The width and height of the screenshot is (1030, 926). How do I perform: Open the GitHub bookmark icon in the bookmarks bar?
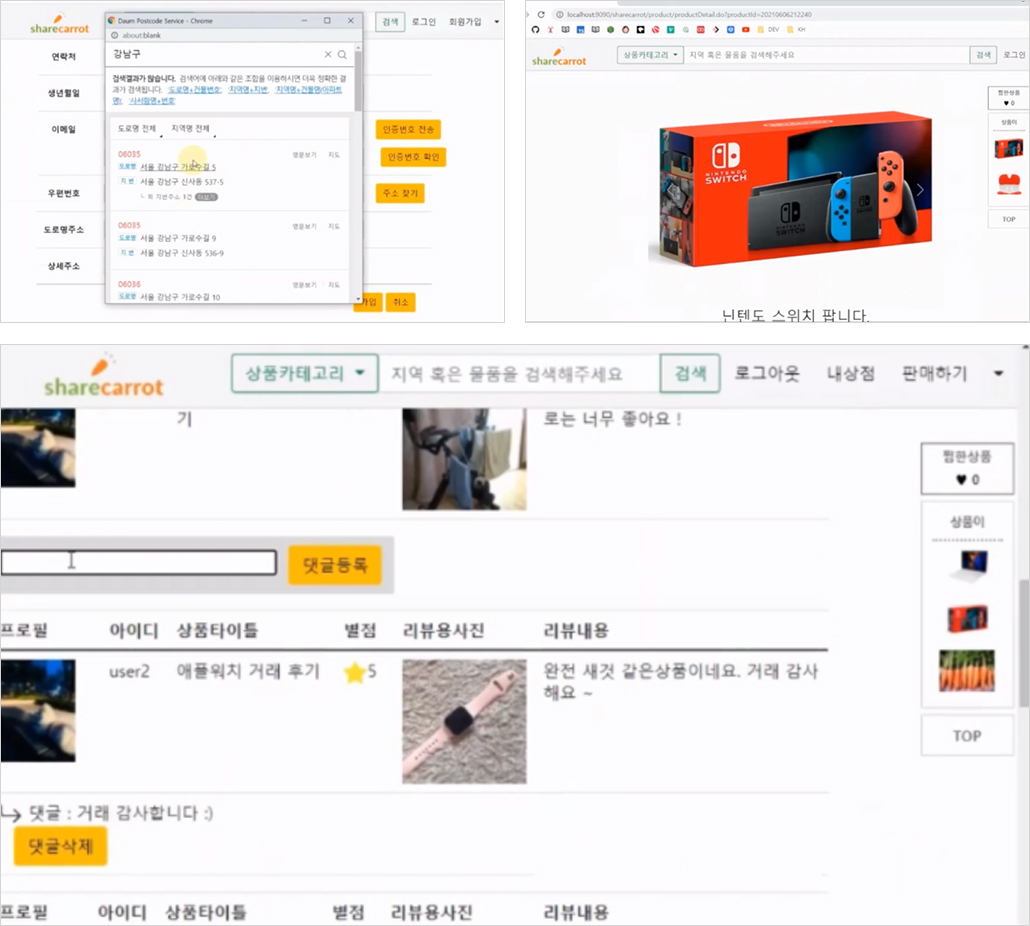[535, 30]
